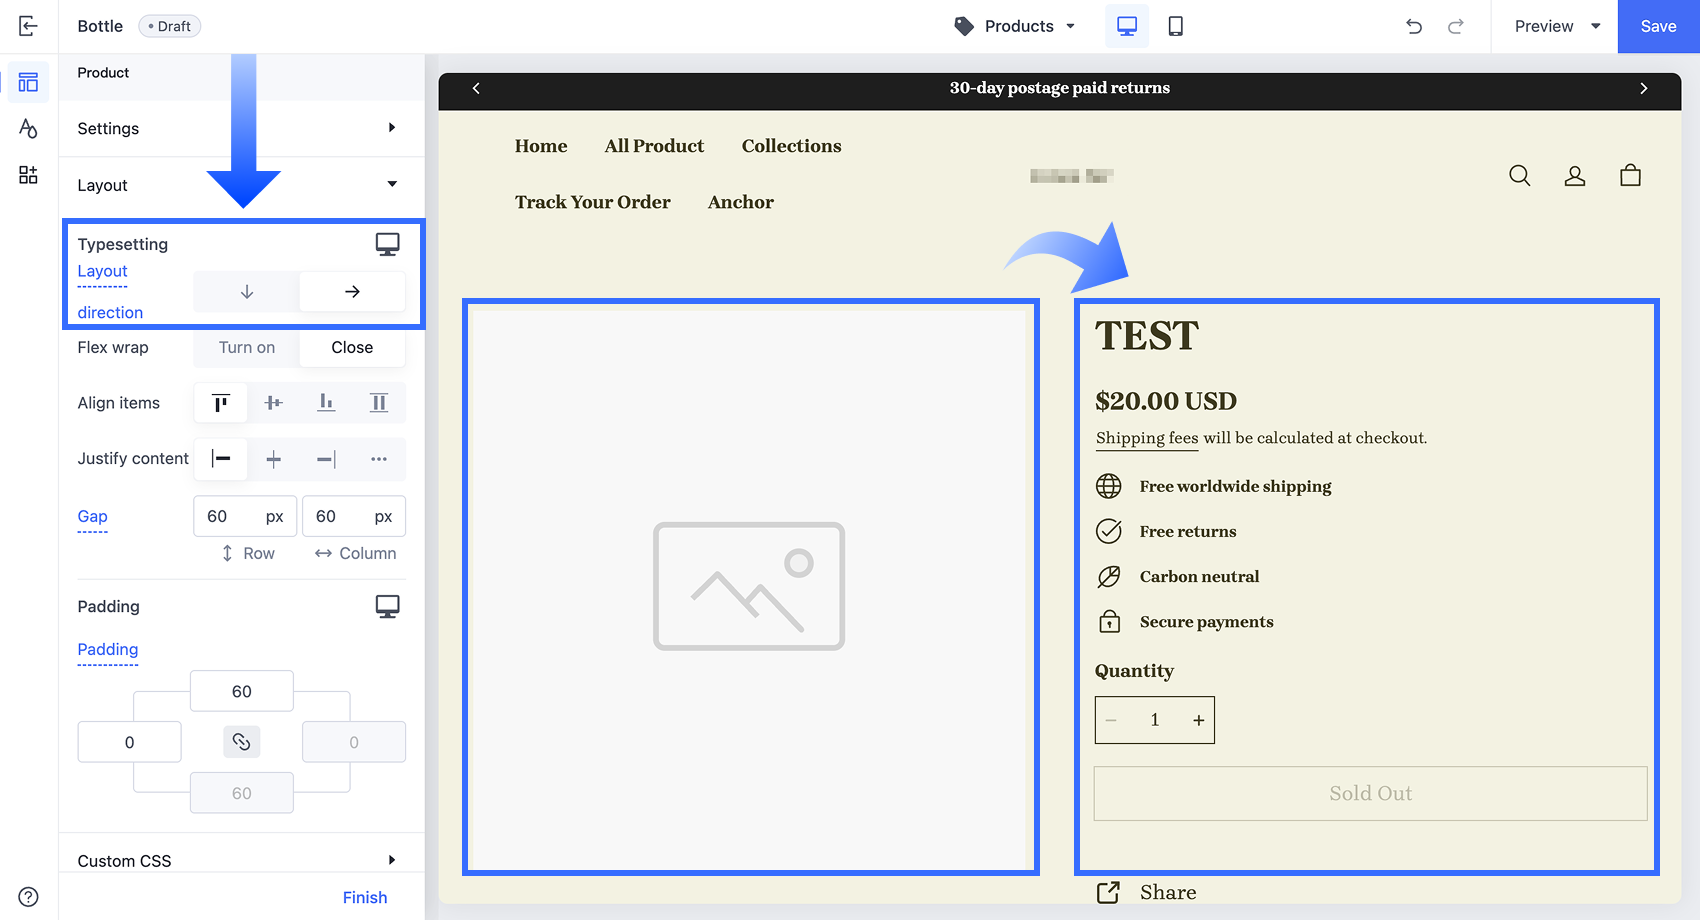The height and width of the screenshot is (920, 1700).
Task: Select the layout sections sidebar icon
Action: click(28, 82)
